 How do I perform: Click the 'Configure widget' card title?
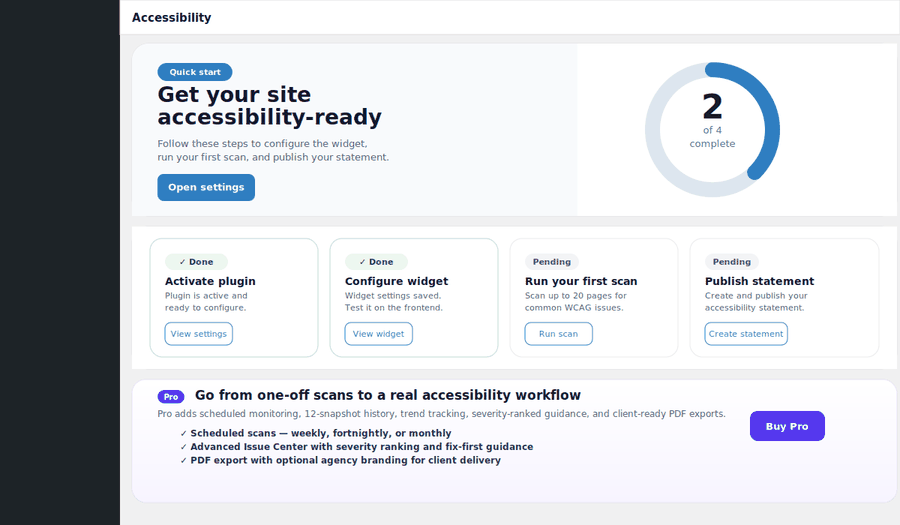397,281
